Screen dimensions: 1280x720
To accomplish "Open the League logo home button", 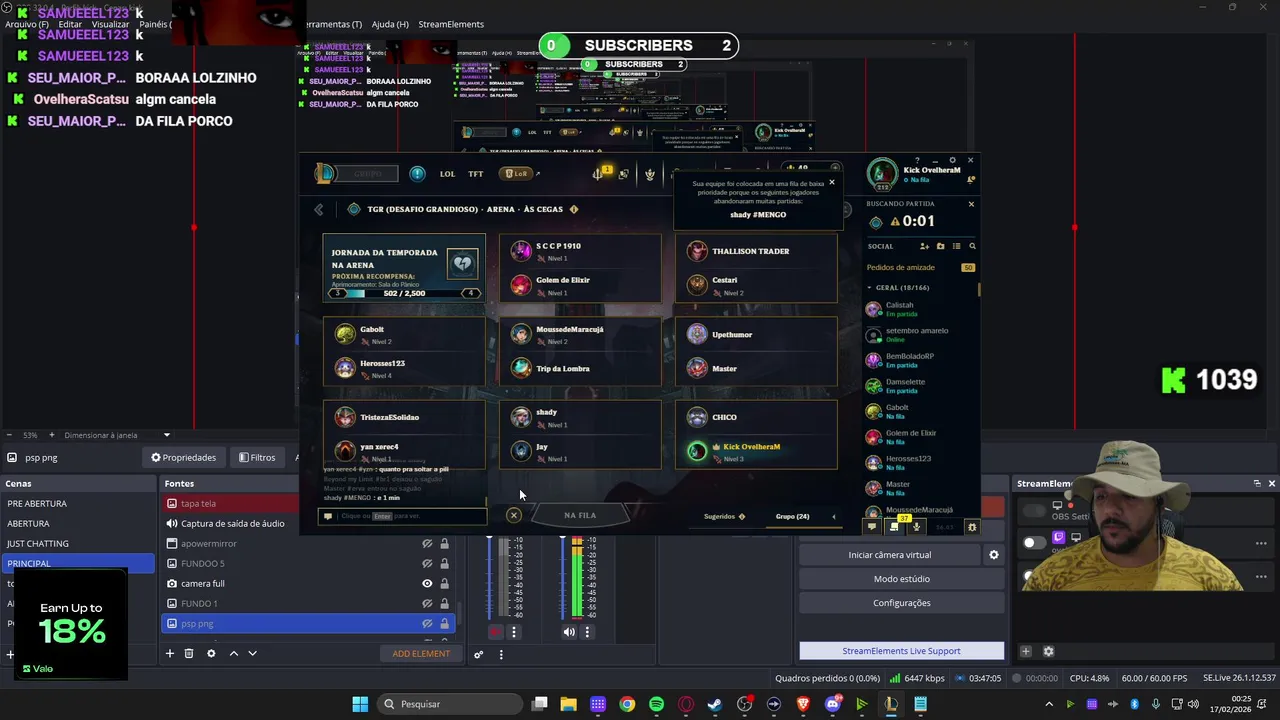I will [324, 173].
